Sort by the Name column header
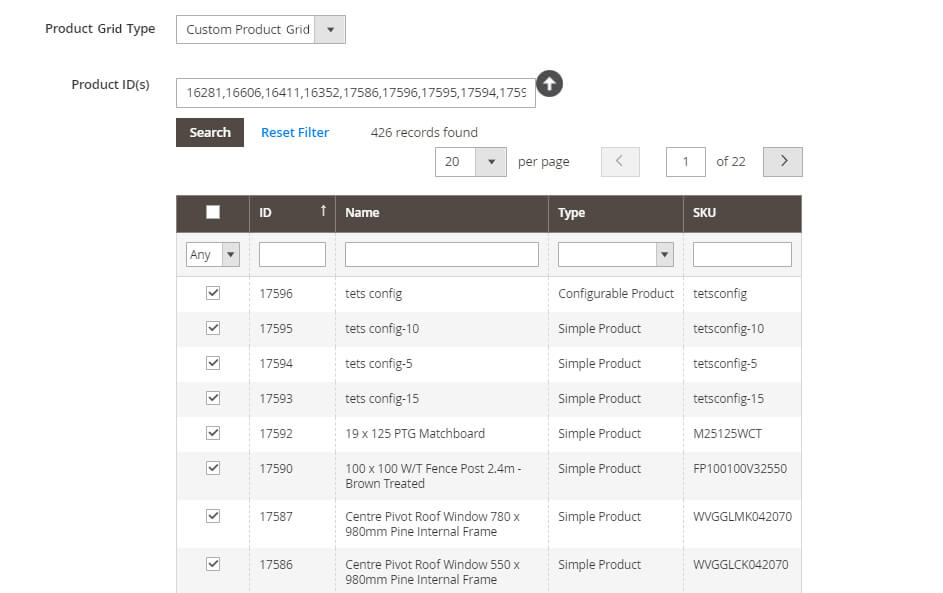This screenshot has width=943, height=593. (x=362, y=212)
